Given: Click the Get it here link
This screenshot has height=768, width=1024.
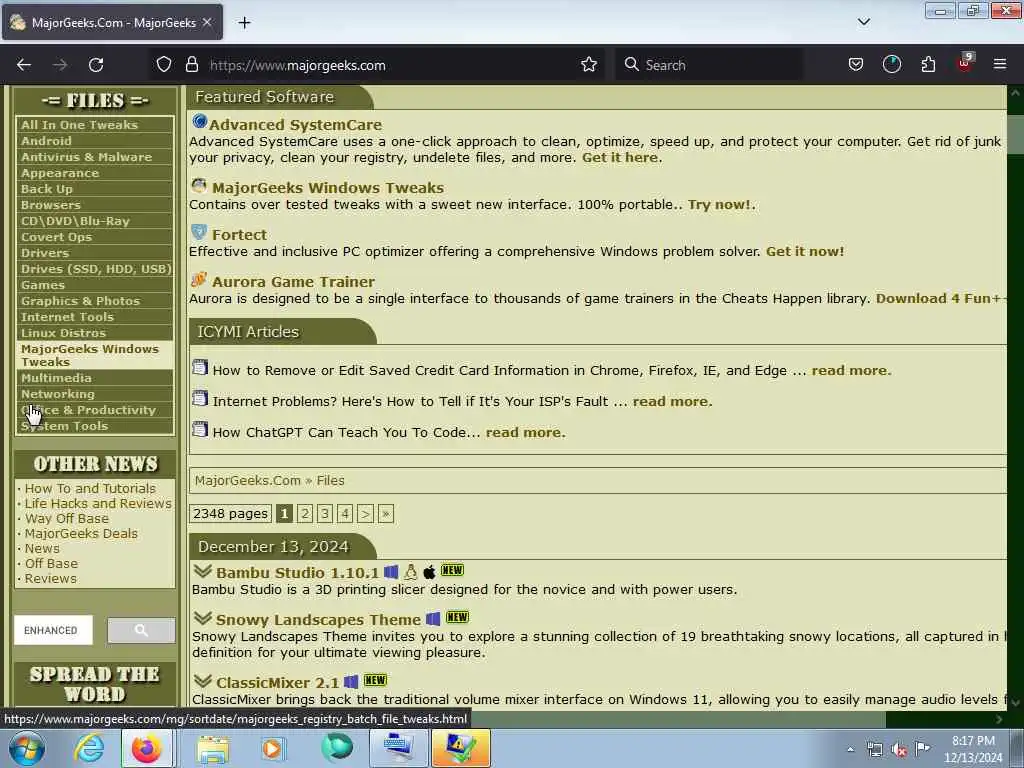Looking at the screenshot, I should pos(620,157).
